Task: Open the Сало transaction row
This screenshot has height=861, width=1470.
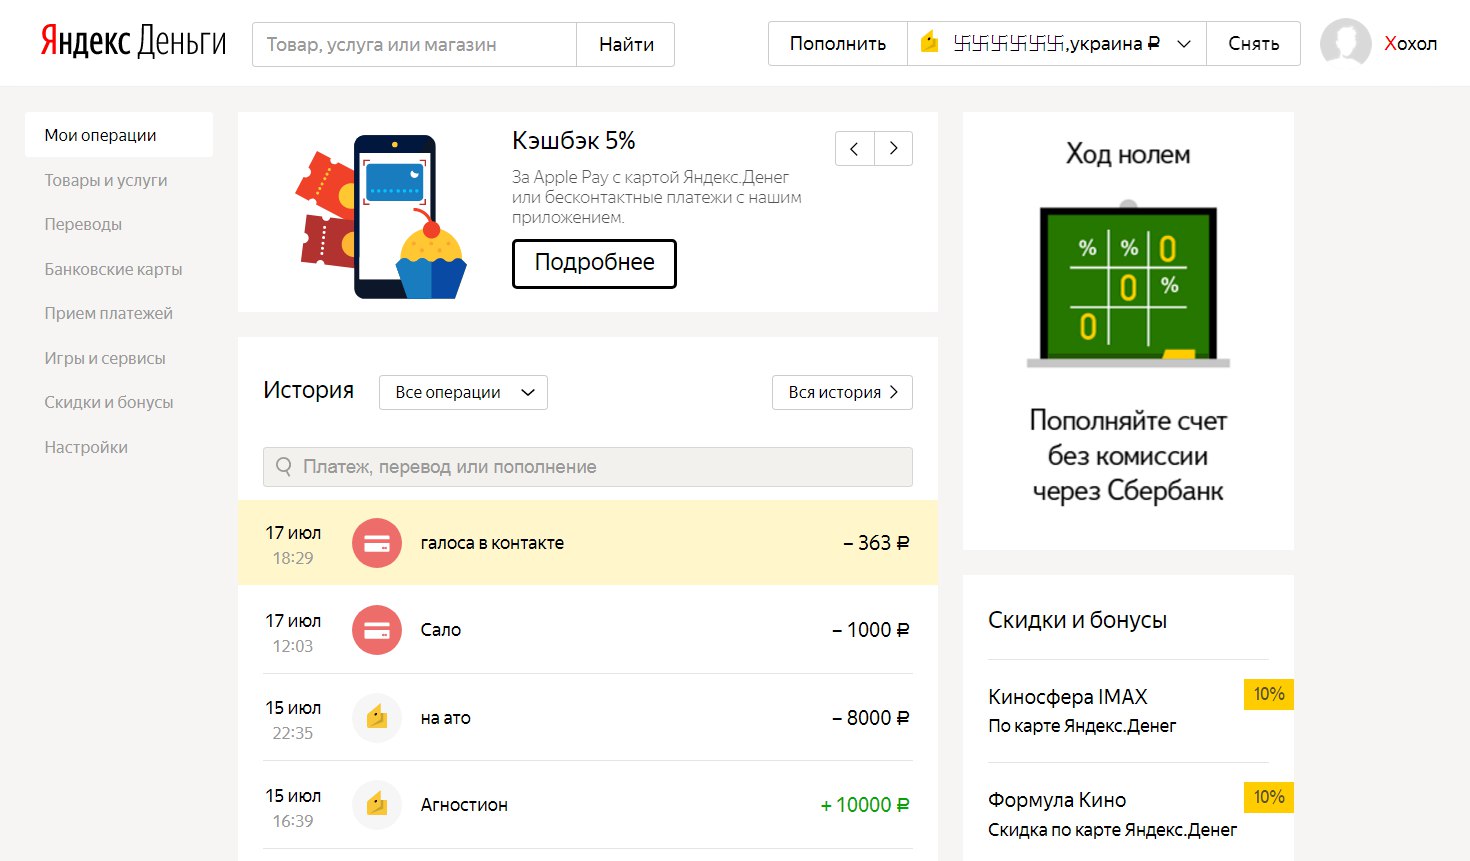Action: [588, 630]
